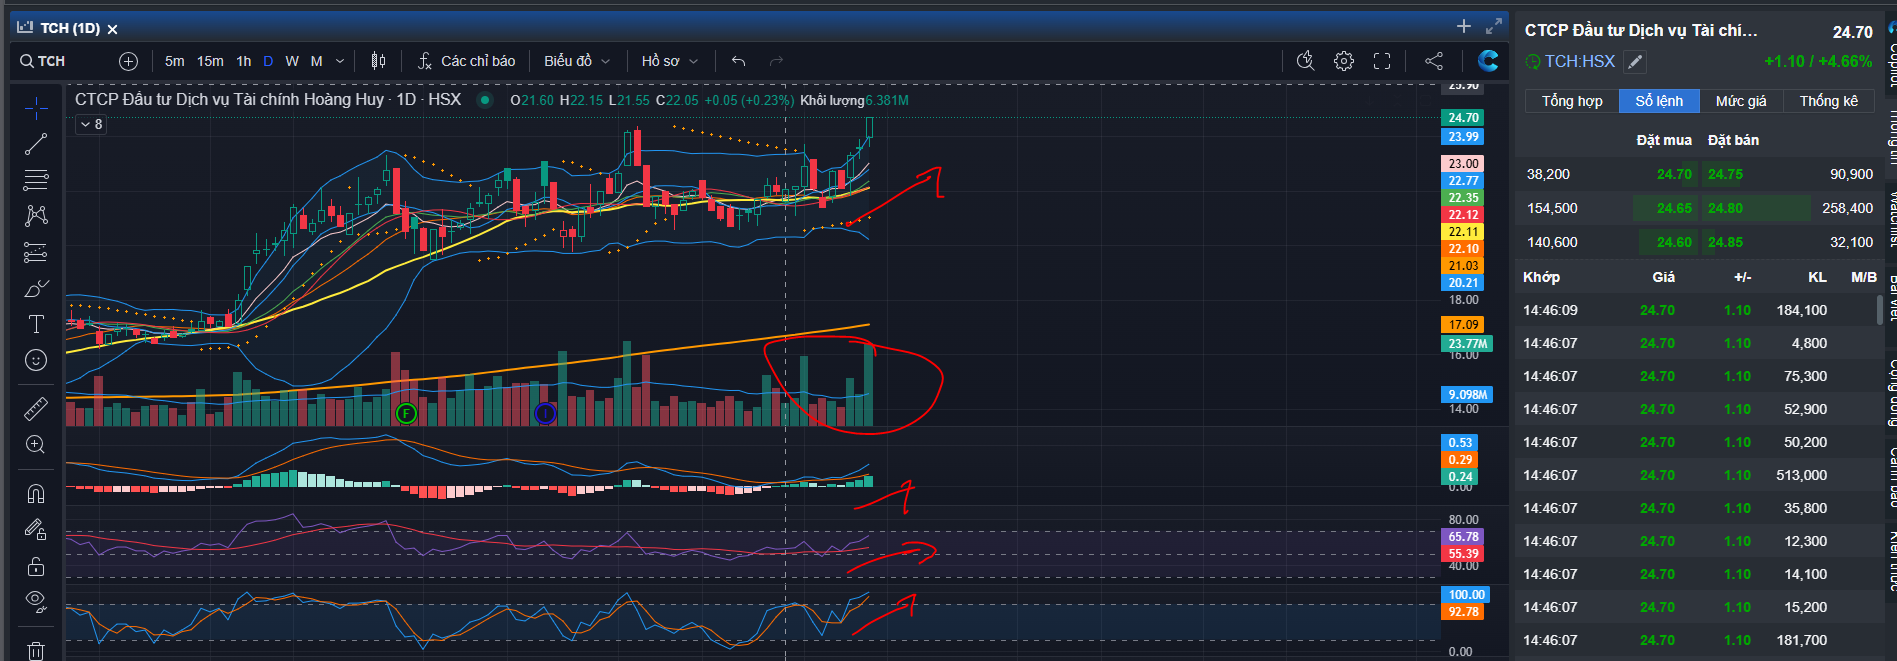Add a new chart tab with plus
This screenshot has height=661, width=1897.
click(x=1464, y=26)
